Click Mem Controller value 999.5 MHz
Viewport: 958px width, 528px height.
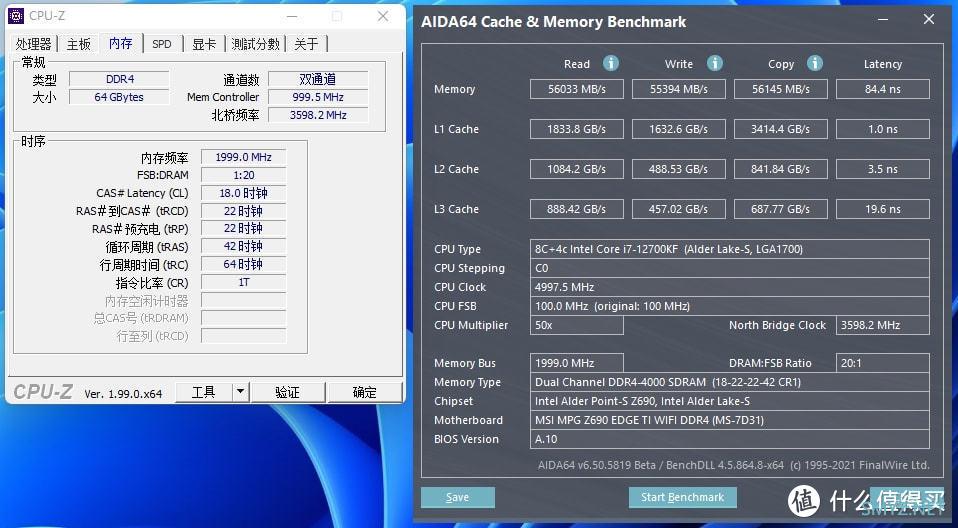(318, 97)
